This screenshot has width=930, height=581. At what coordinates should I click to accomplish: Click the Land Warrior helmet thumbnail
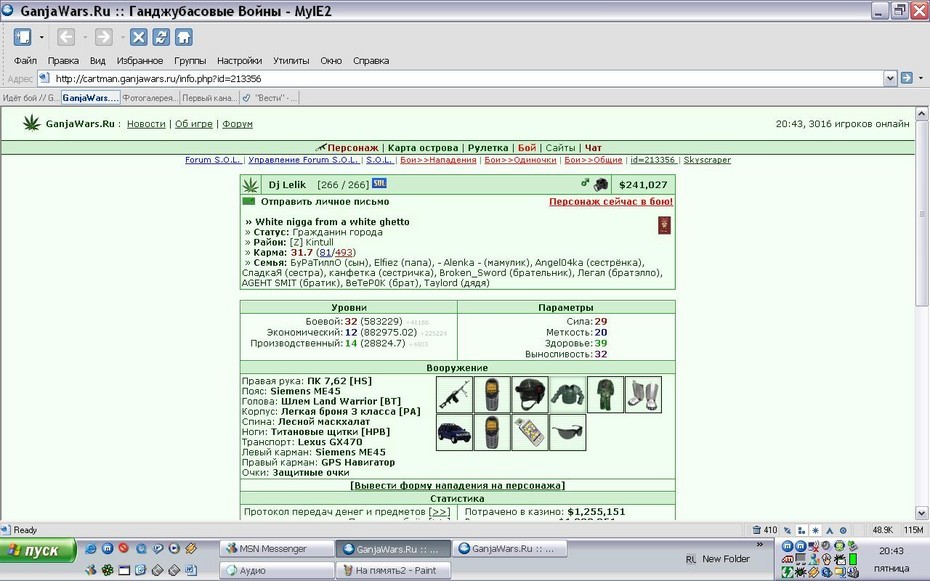[530, 394]
